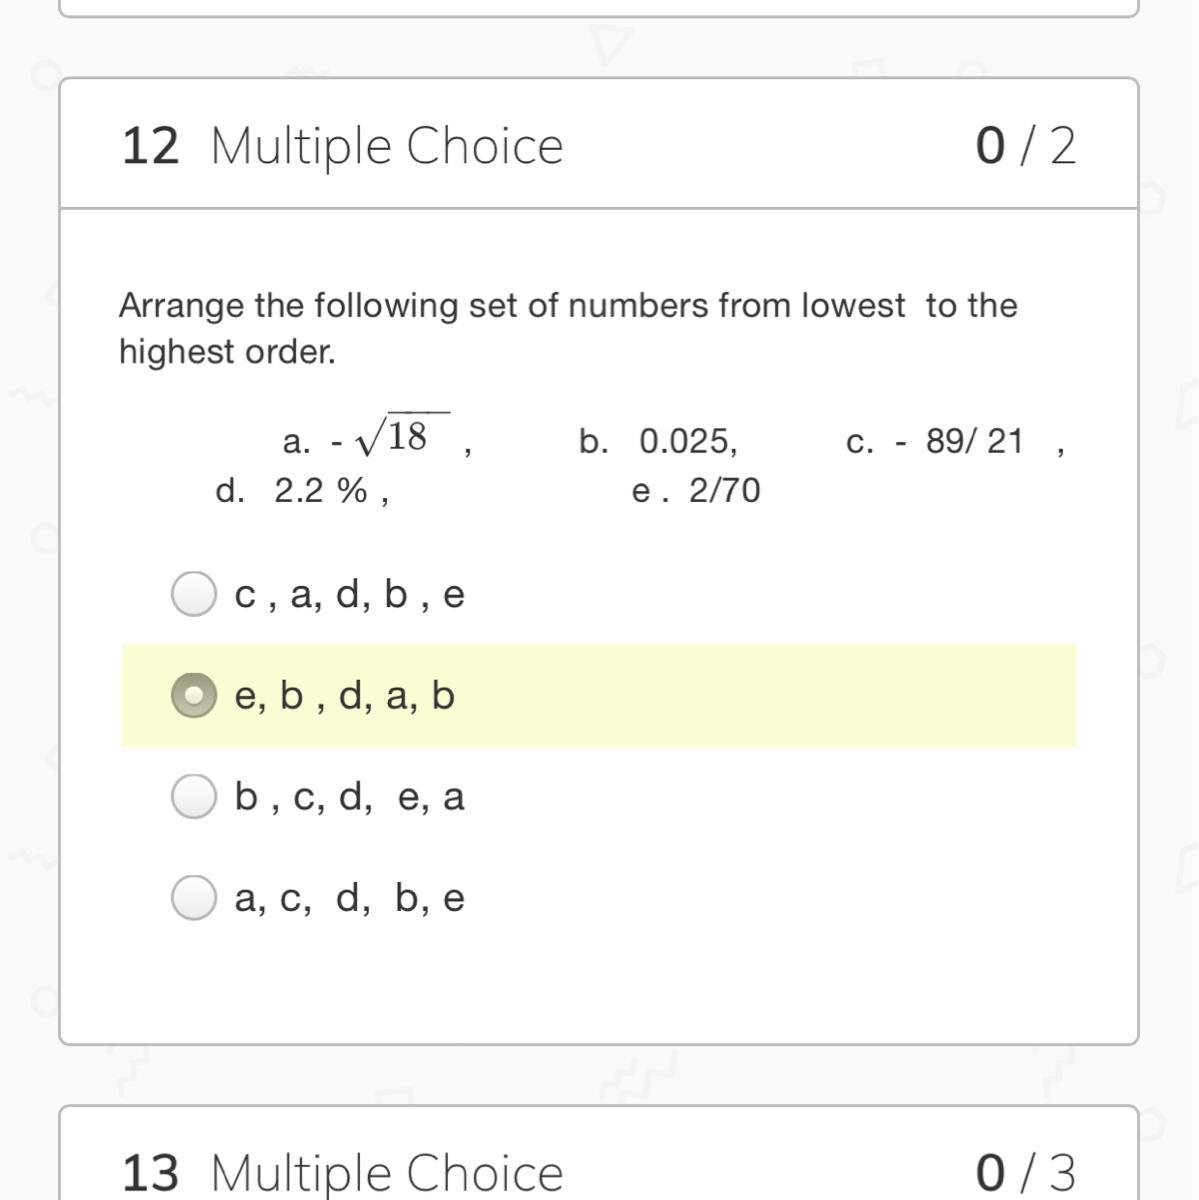Click the answer text 'a, c, d, b, e'
Viewport: 1199px width, 1200px height.
(349, 898)
